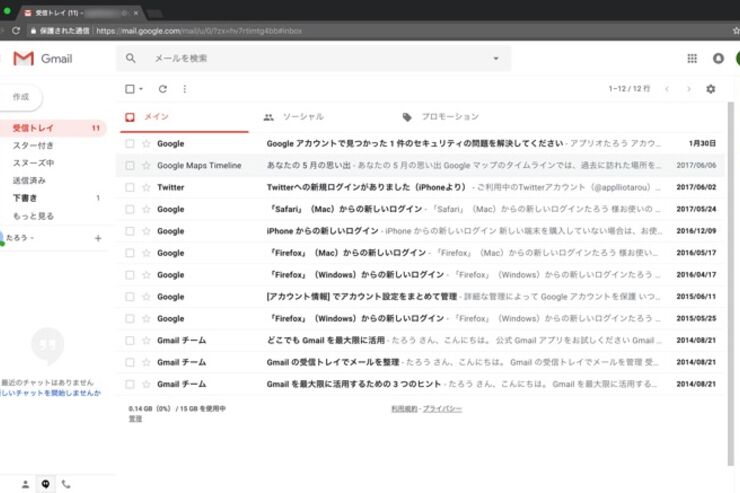Start a new chat link
This screenshot has height=493, width=740.
point(51,393)
